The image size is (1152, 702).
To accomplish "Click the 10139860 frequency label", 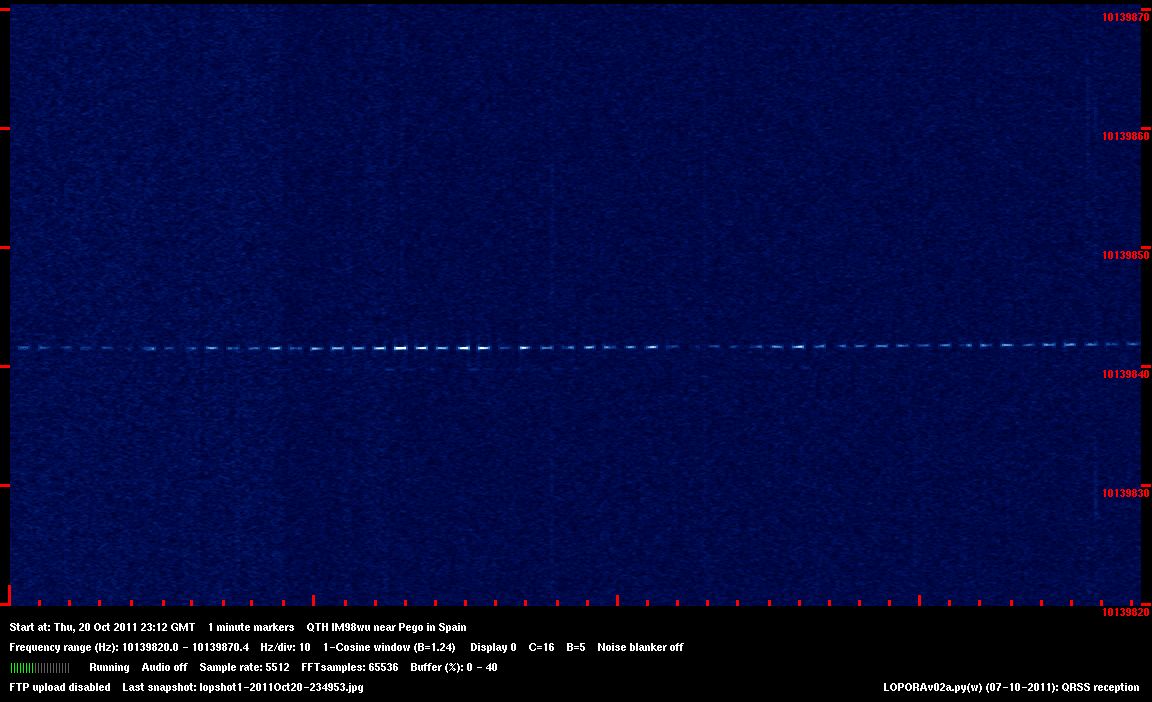I will [x=1126, y=137].
